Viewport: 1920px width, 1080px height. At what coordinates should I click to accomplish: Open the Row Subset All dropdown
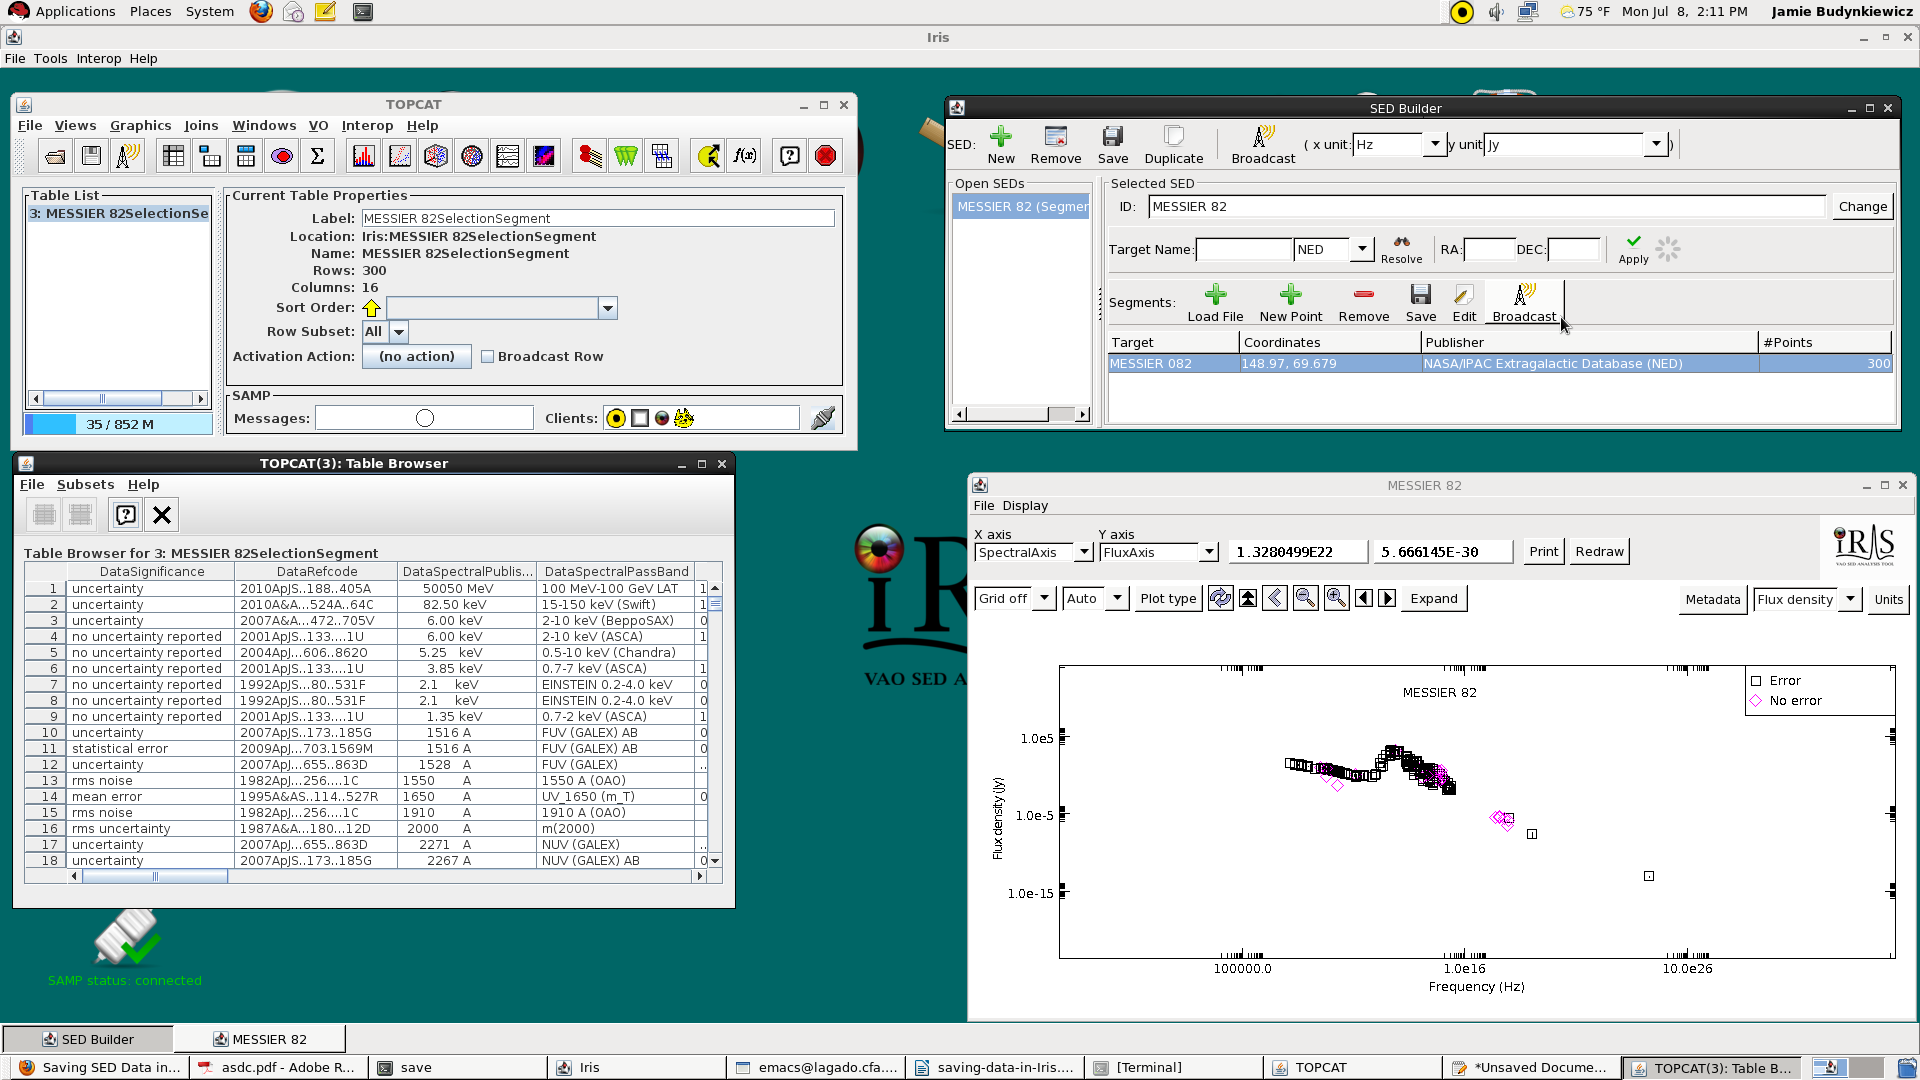[x=398, y=332]
